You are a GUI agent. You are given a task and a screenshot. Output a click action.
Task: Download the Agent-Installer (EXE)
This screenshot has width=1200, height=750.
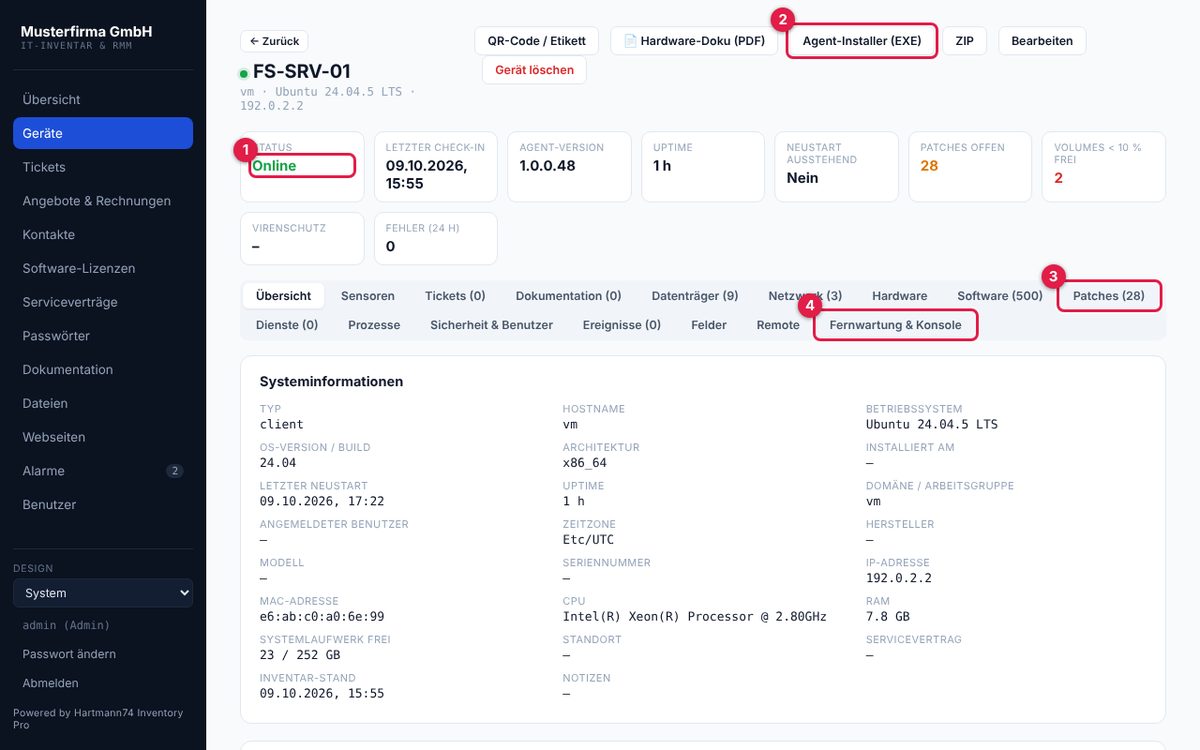[862, 41]
